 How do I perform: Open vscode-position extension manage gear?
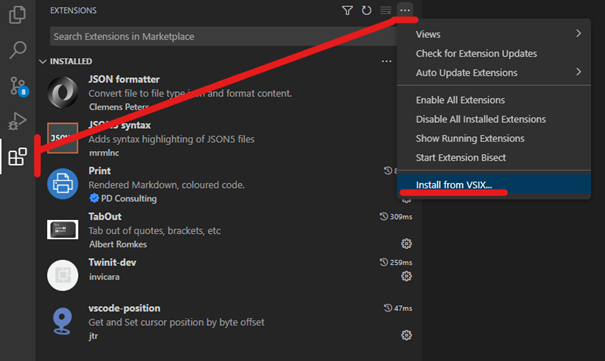click(406, 335)
